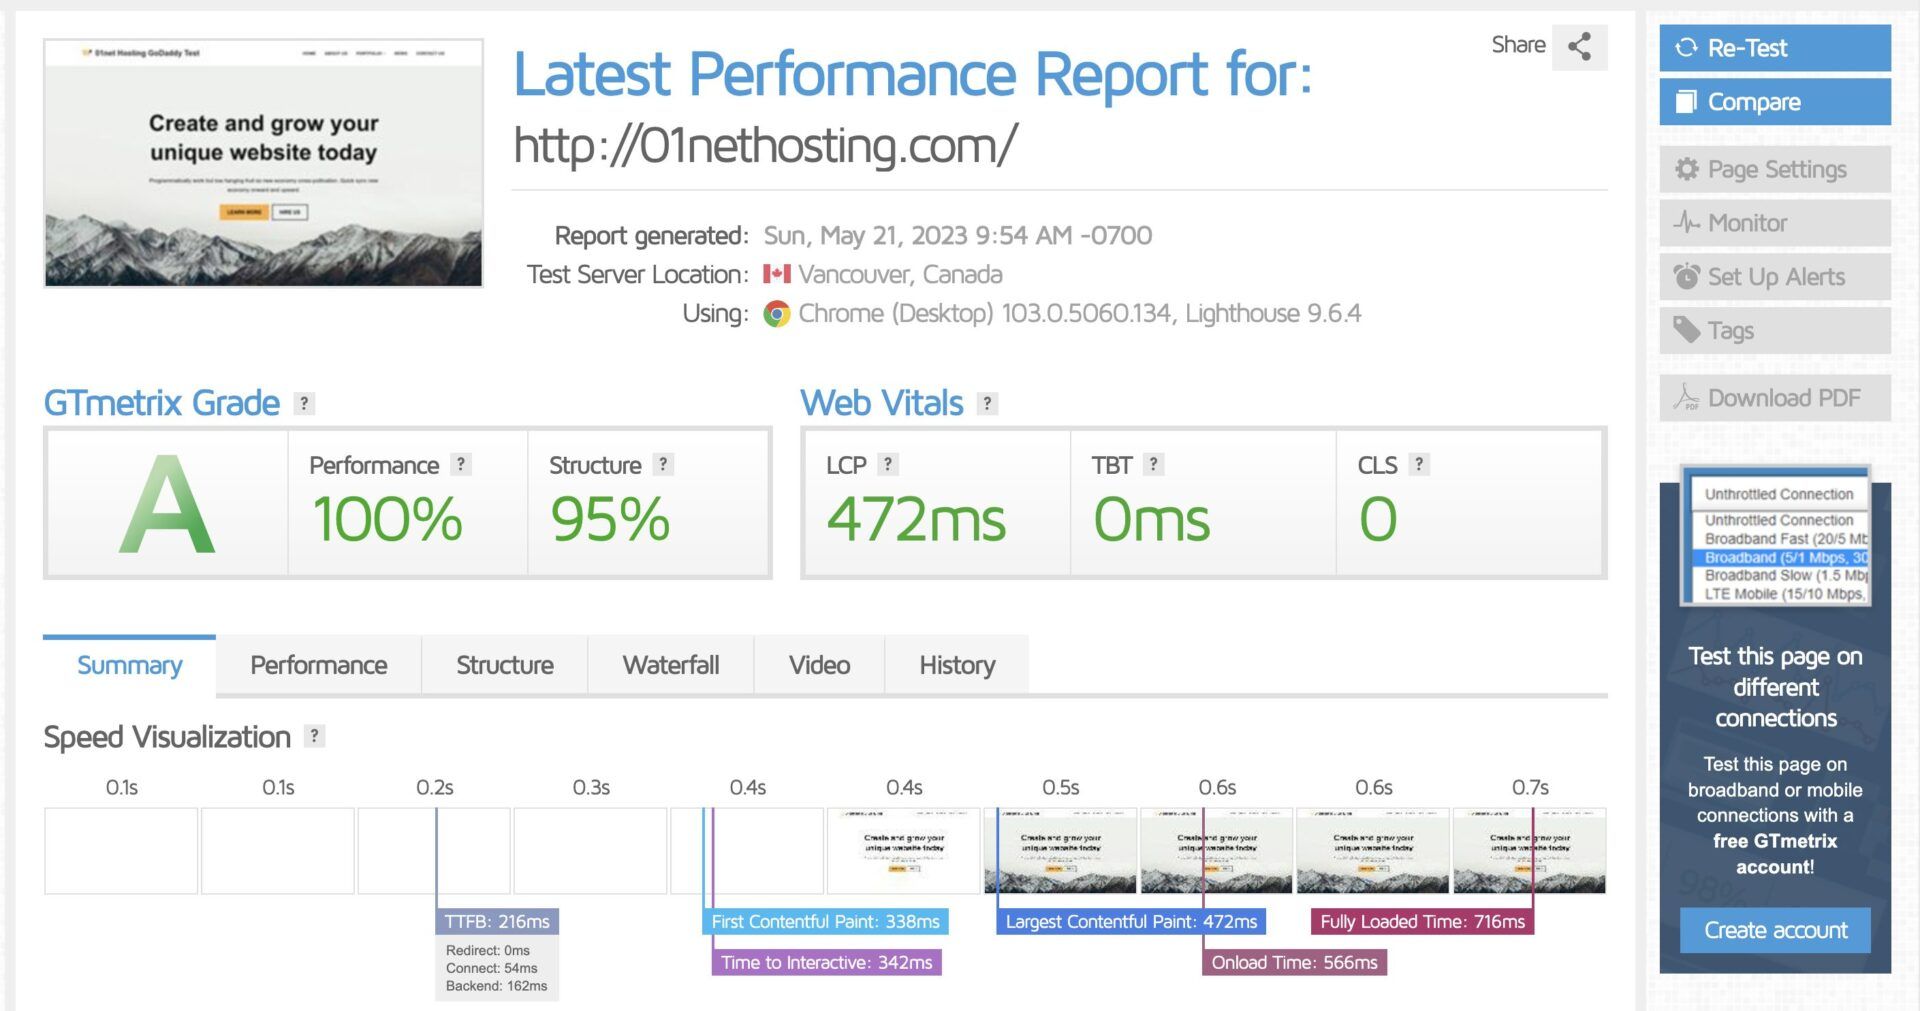Click the 0ms TBT value
Screen dimensions: 1920x1011
[1151, 520]
